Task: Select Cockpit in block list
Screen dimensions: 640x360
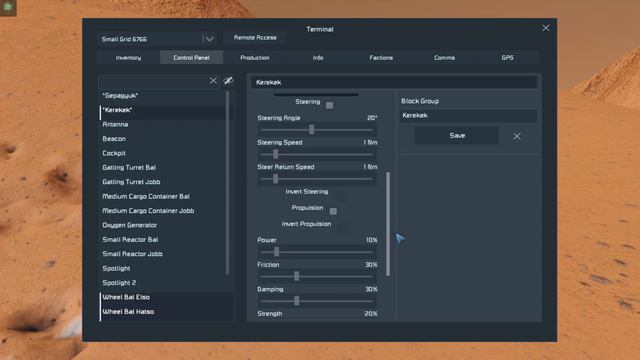Action: [x=162, y=153]
